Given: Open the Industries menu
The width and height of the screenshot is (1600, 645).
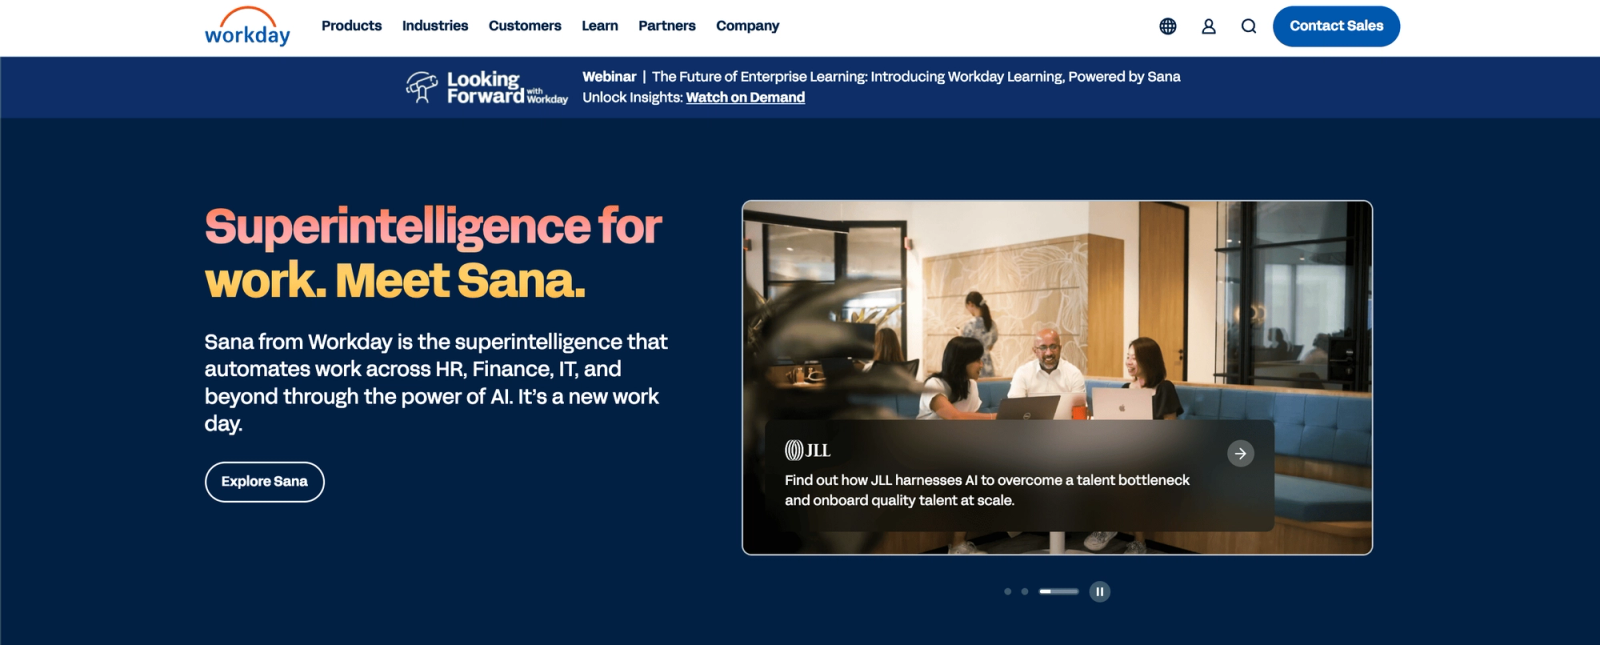Looking at the screenshot, I should 435,26.
